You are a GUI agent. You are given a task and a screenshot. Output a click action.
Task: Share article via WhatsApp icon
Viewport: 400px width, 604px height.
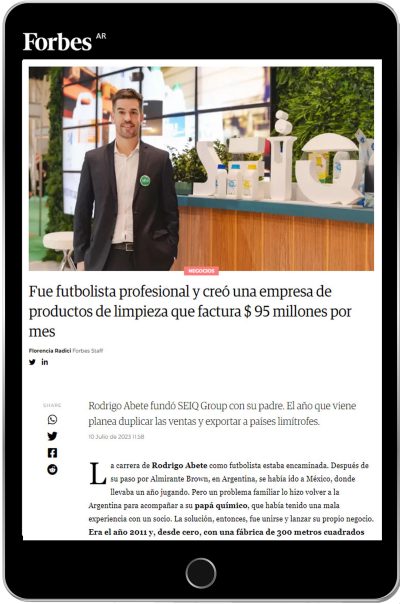click(x=52, y=419)
